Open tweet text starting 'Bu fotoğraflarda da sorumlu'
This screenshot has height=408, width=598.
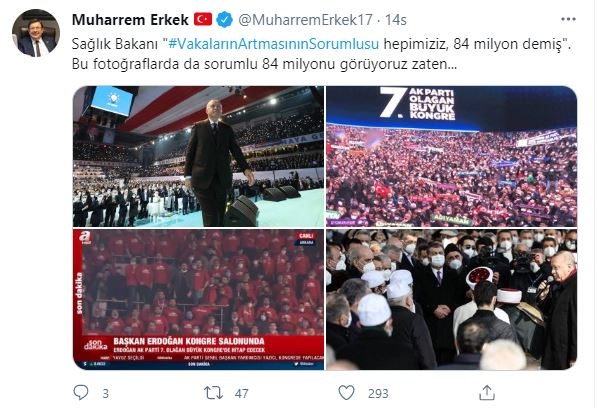(264, 64)
